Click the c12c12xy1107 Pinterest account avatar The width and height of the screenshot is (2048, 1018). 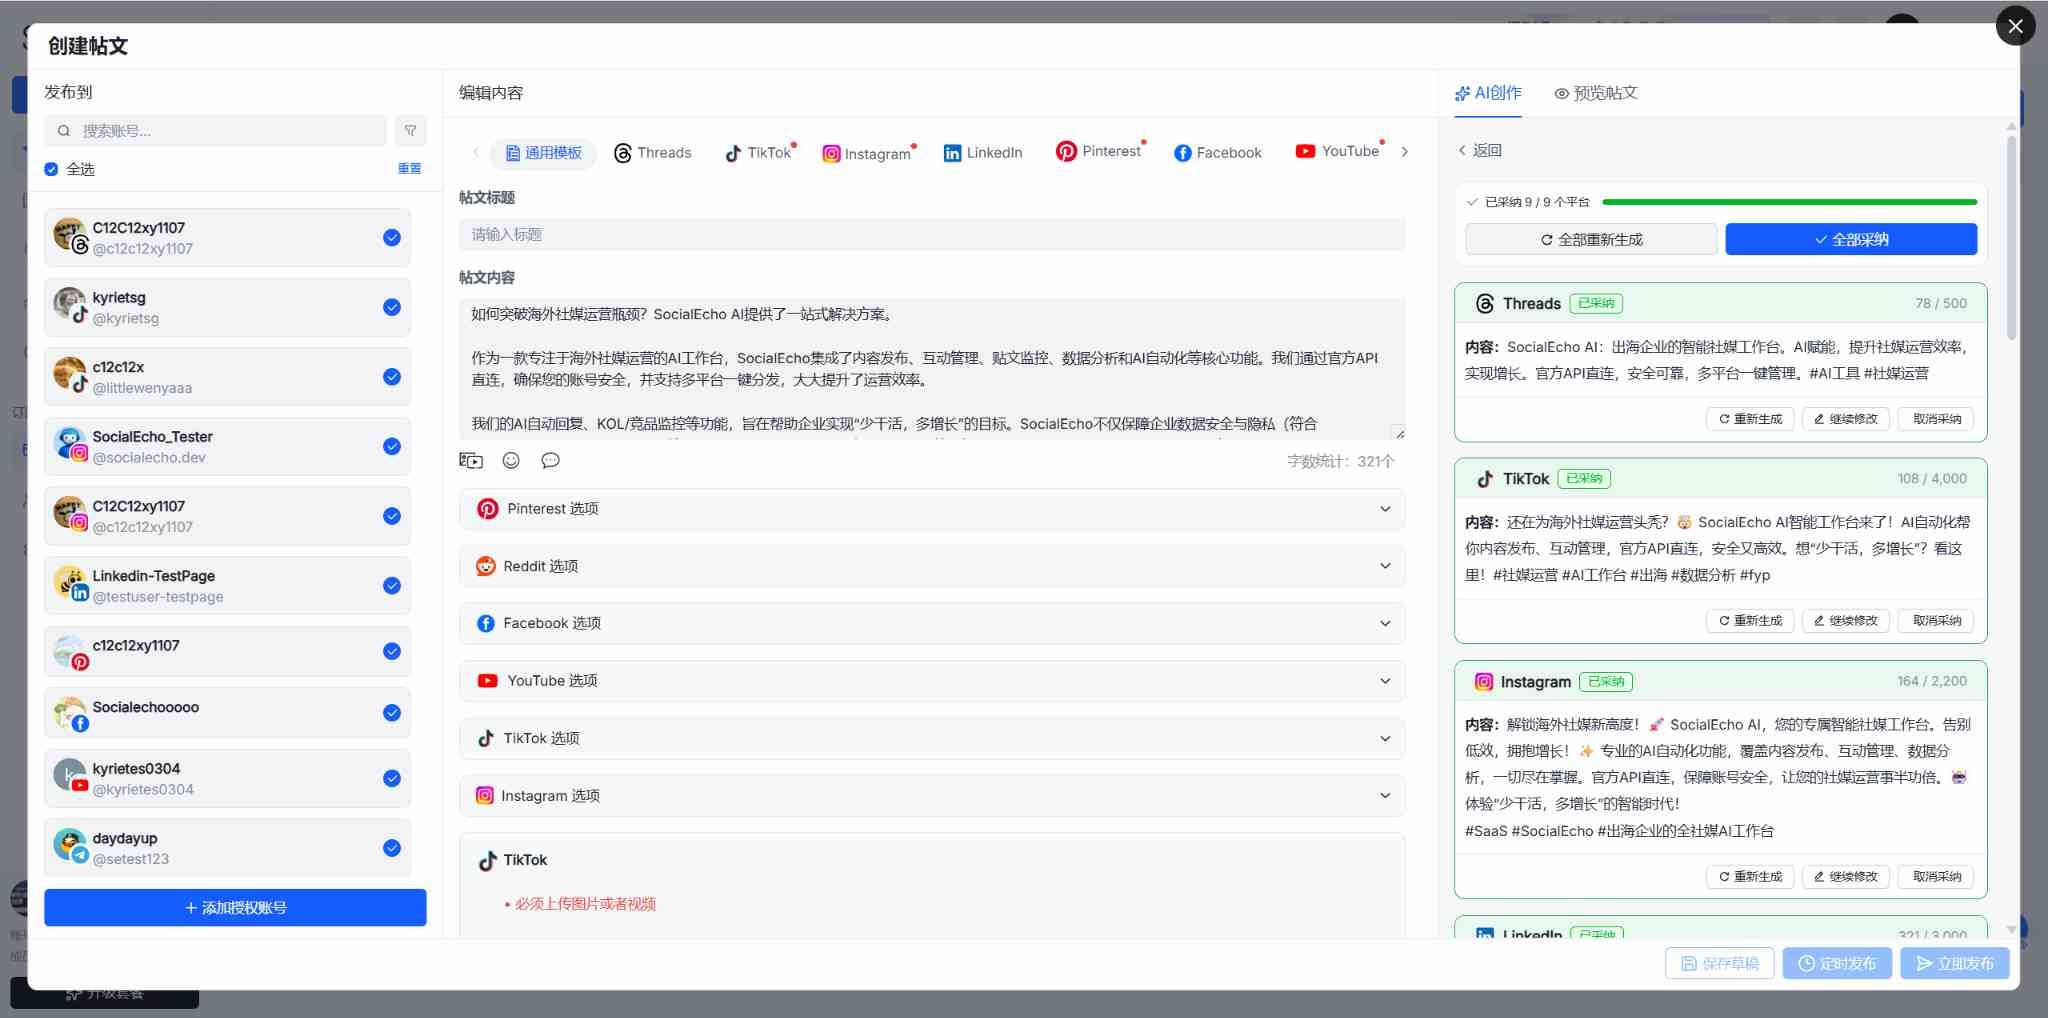[x=70, y=653]
